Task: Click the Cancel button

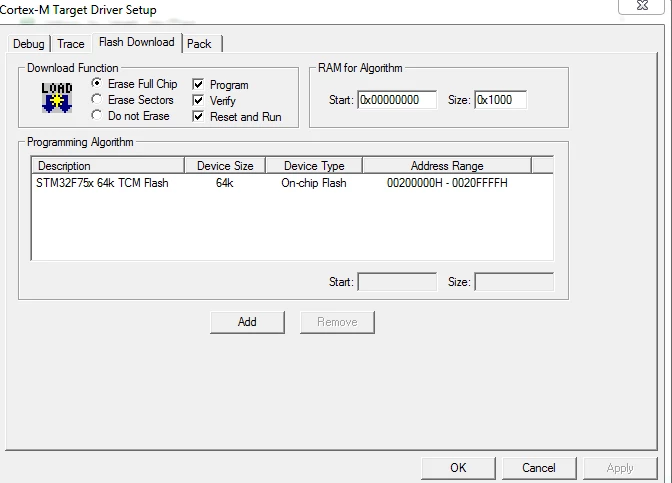Action: [x=539, y=468]
